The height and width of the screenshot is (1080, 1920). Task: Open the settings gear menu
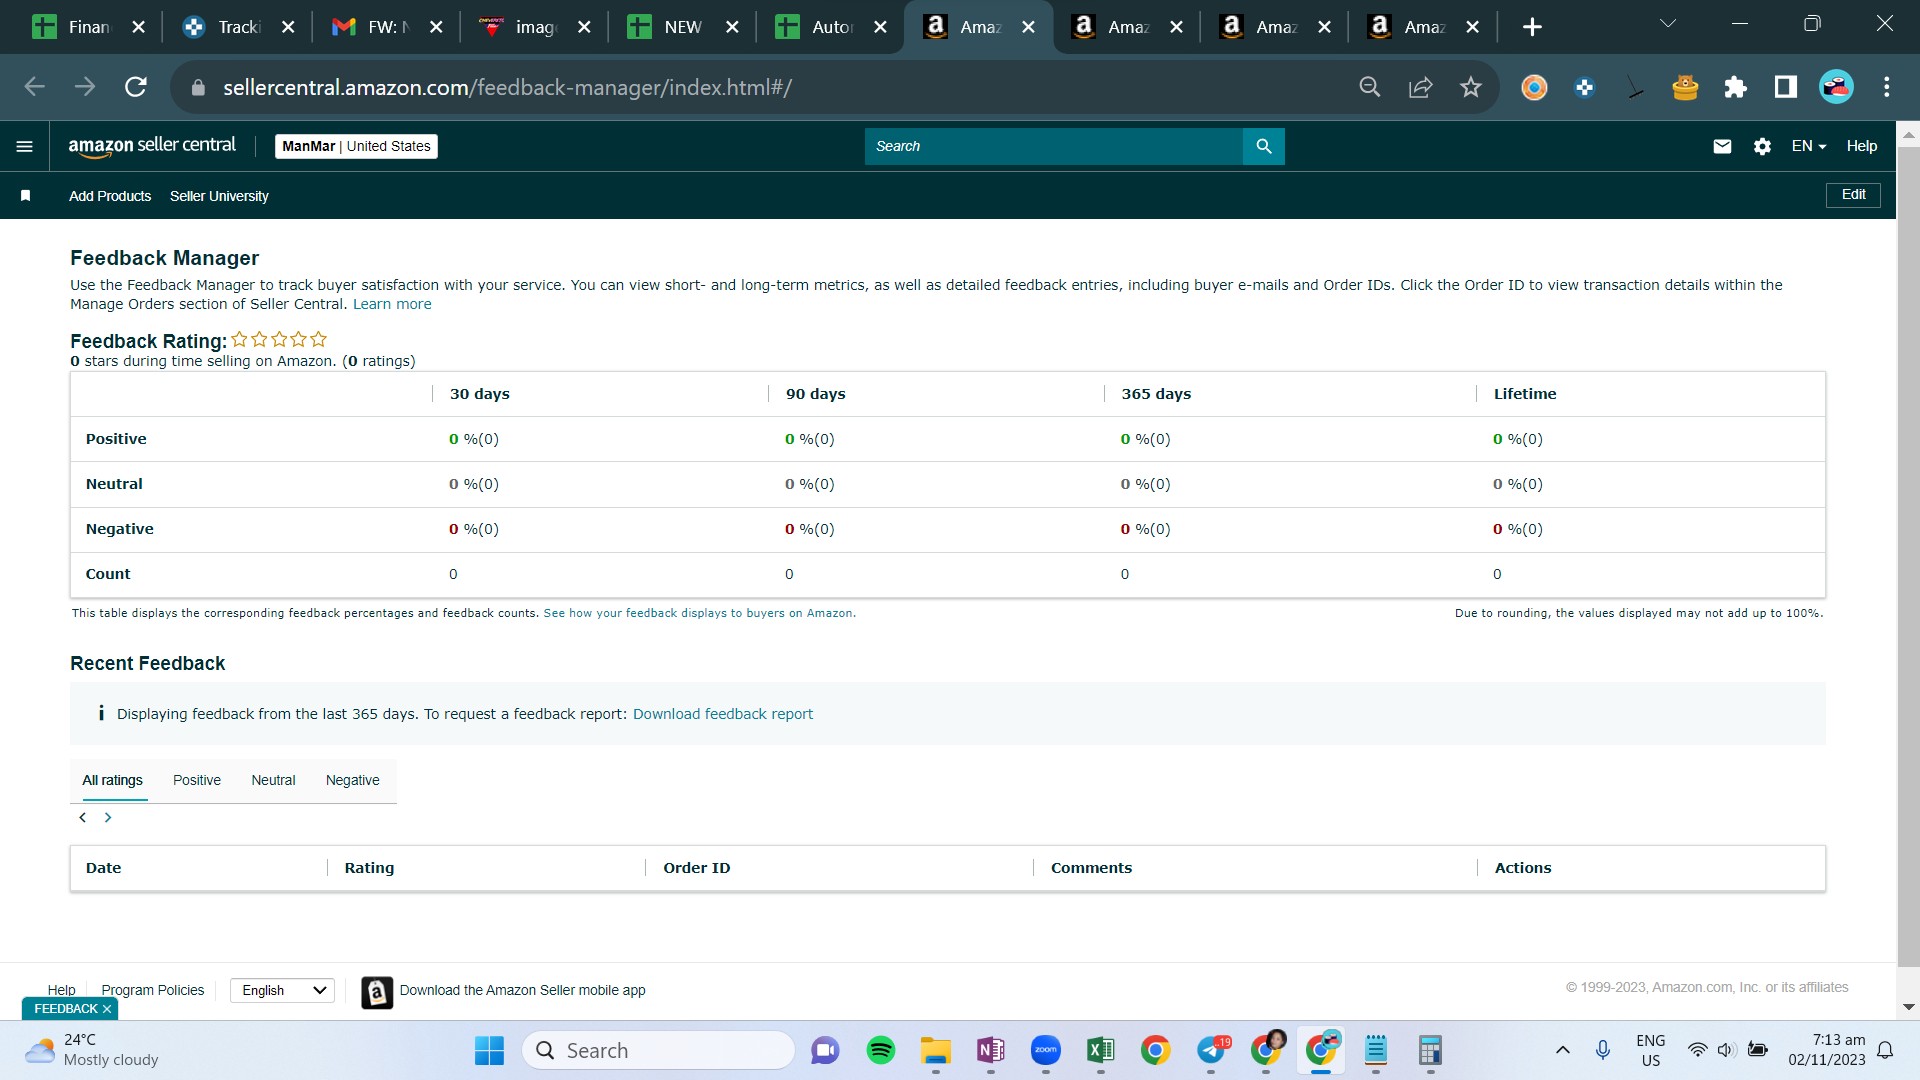pyautogui.click(x=1762, y=146)
